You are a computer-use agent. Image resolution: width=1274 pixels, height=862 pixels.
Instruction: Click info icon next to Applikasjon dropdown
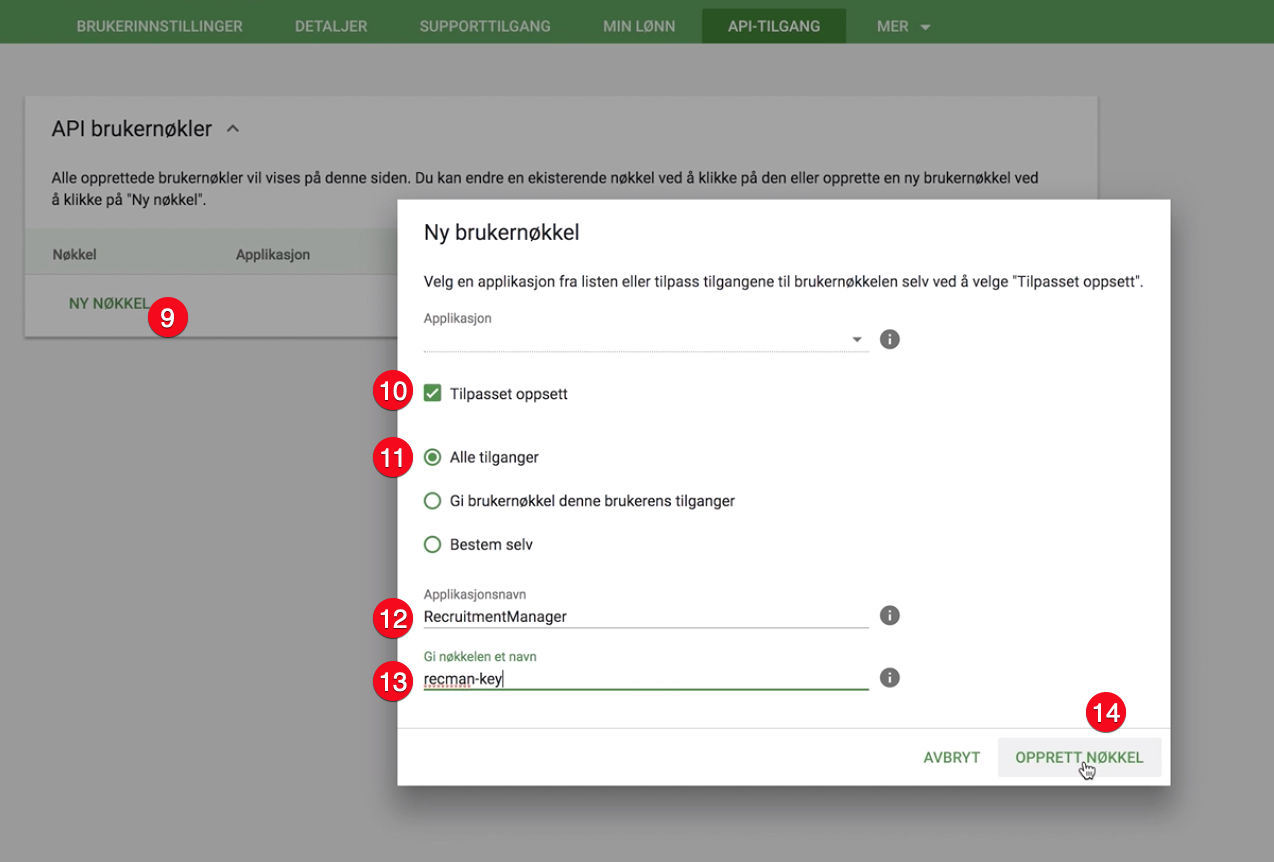889,339
